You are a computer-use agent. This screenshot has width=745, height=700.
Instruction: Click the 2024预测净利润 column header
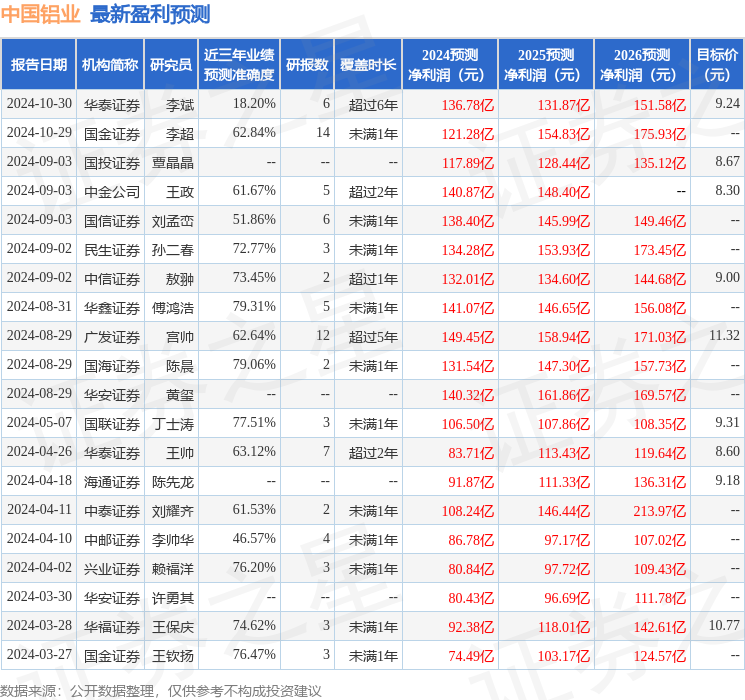pos(450,65)
